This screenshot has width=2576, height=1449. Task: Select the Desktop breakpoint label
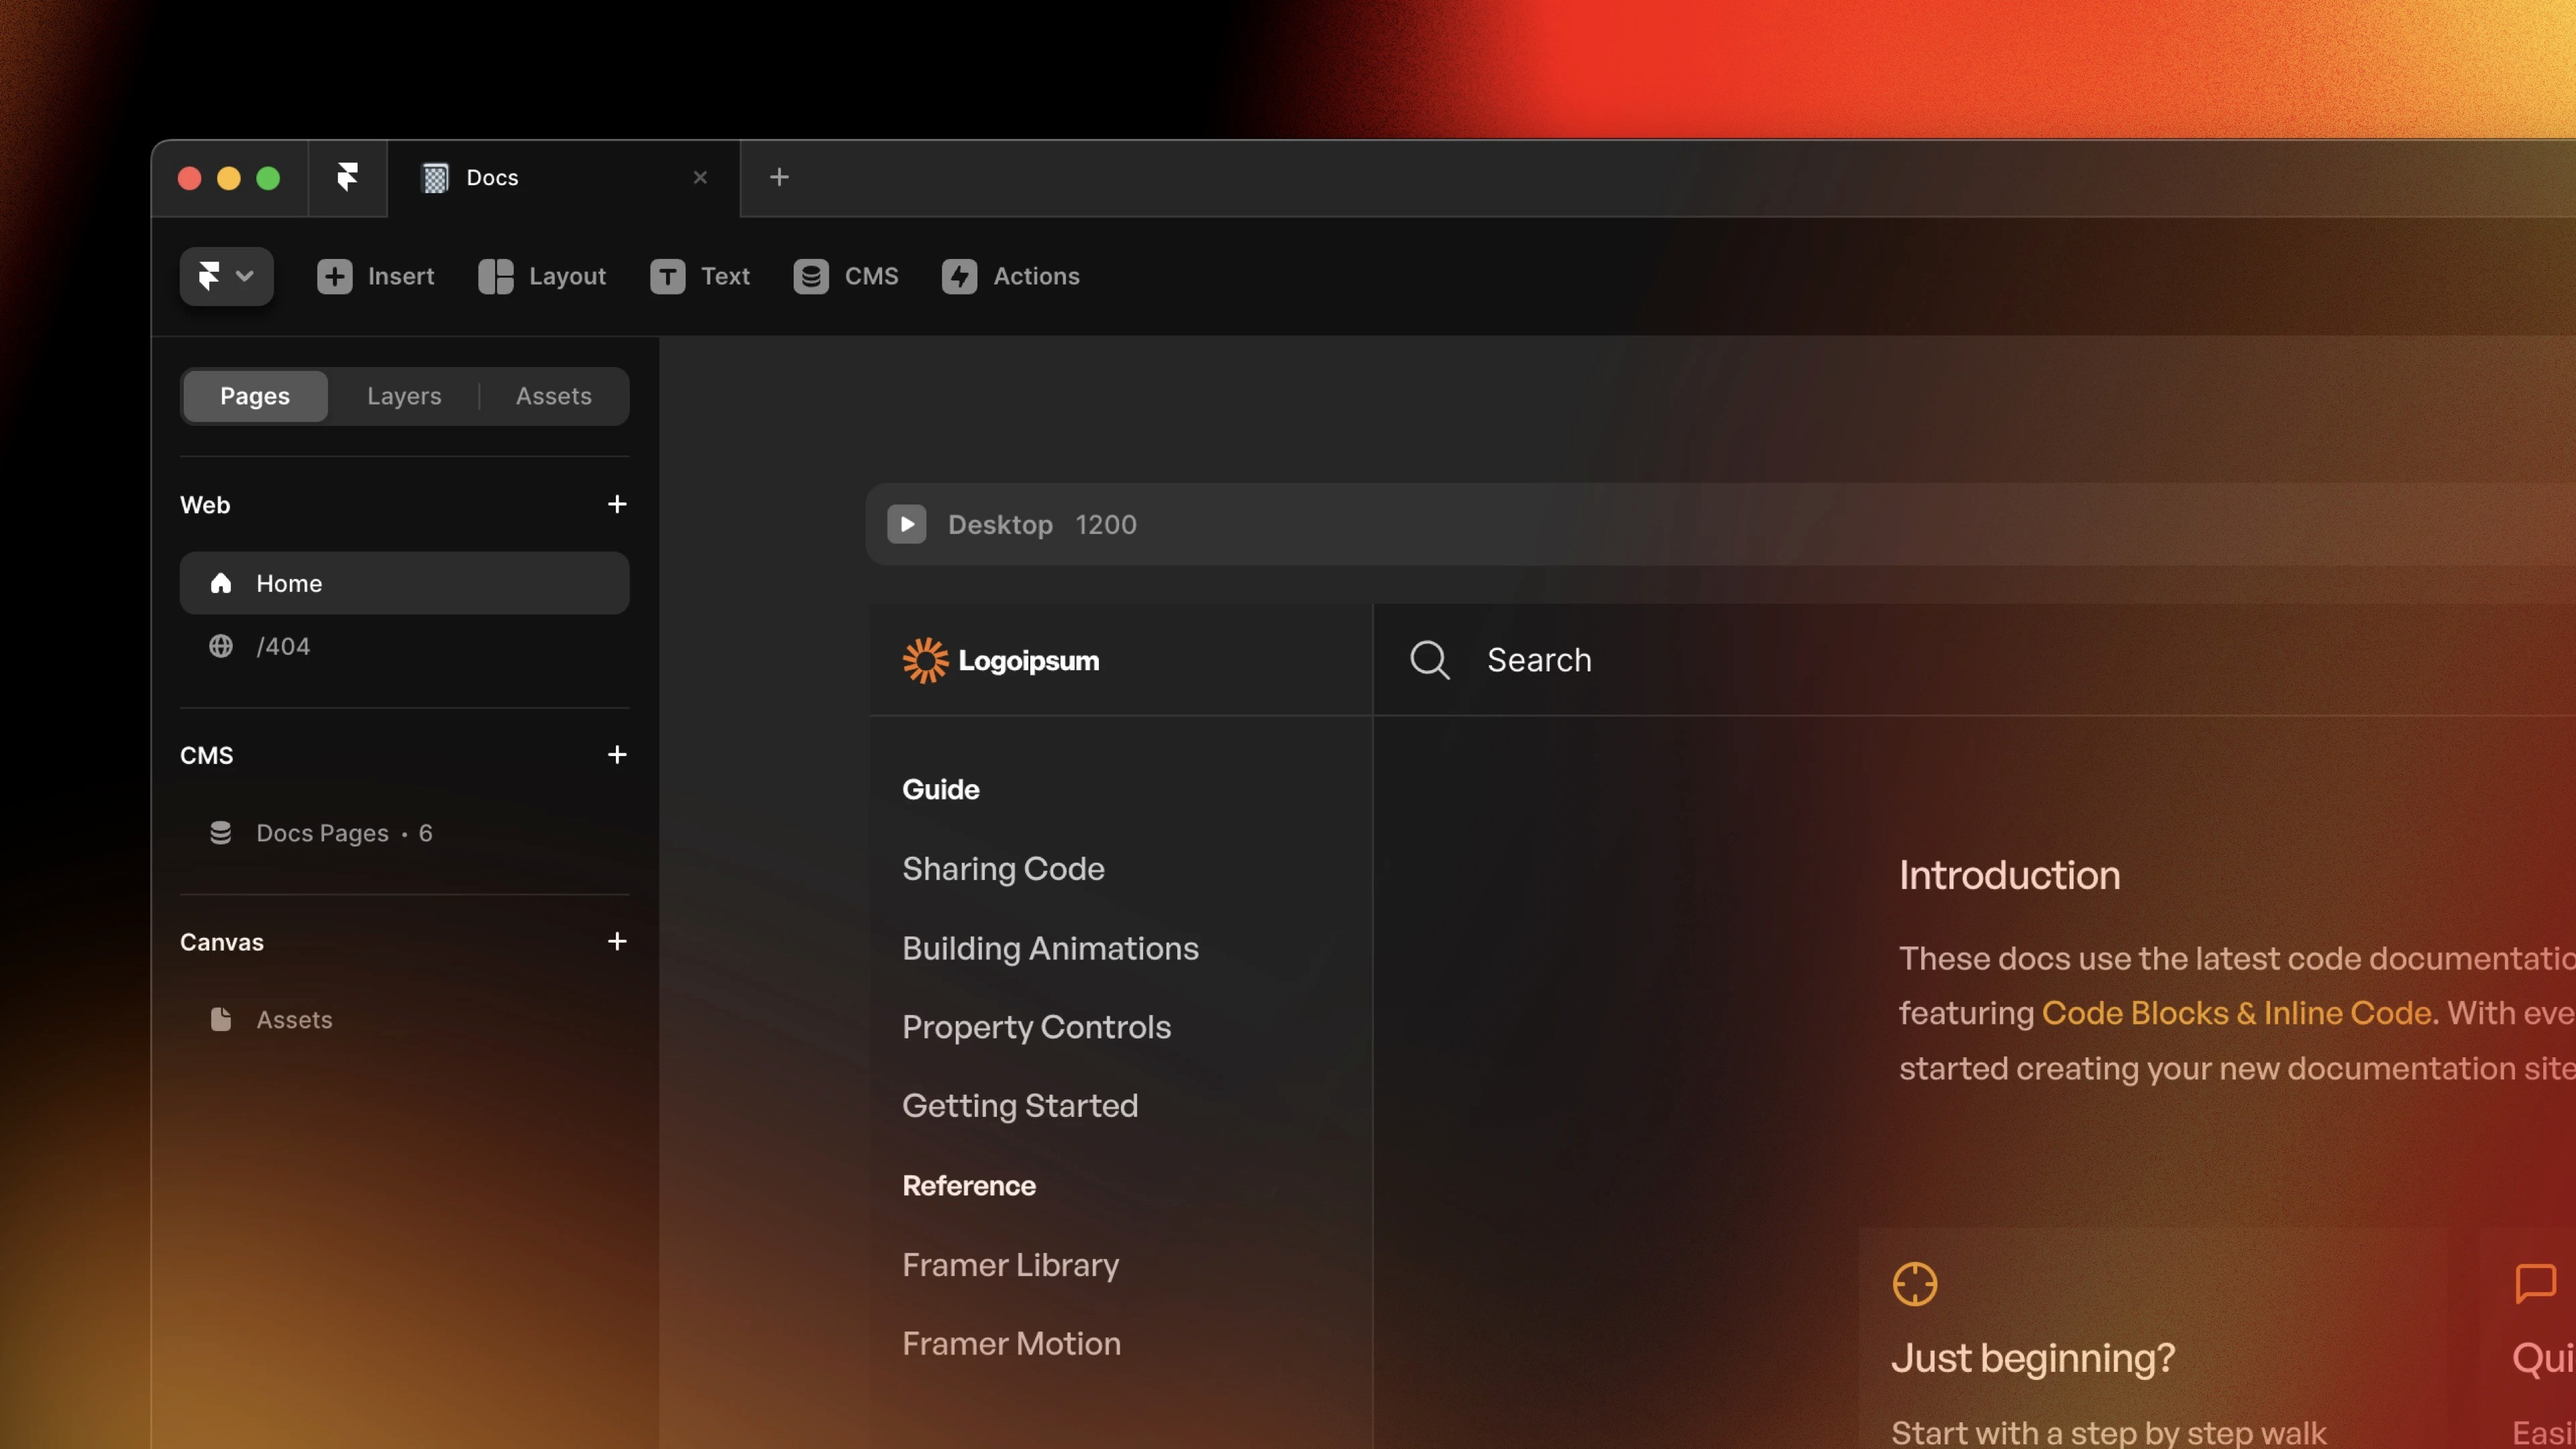(x=1000, y=524)
